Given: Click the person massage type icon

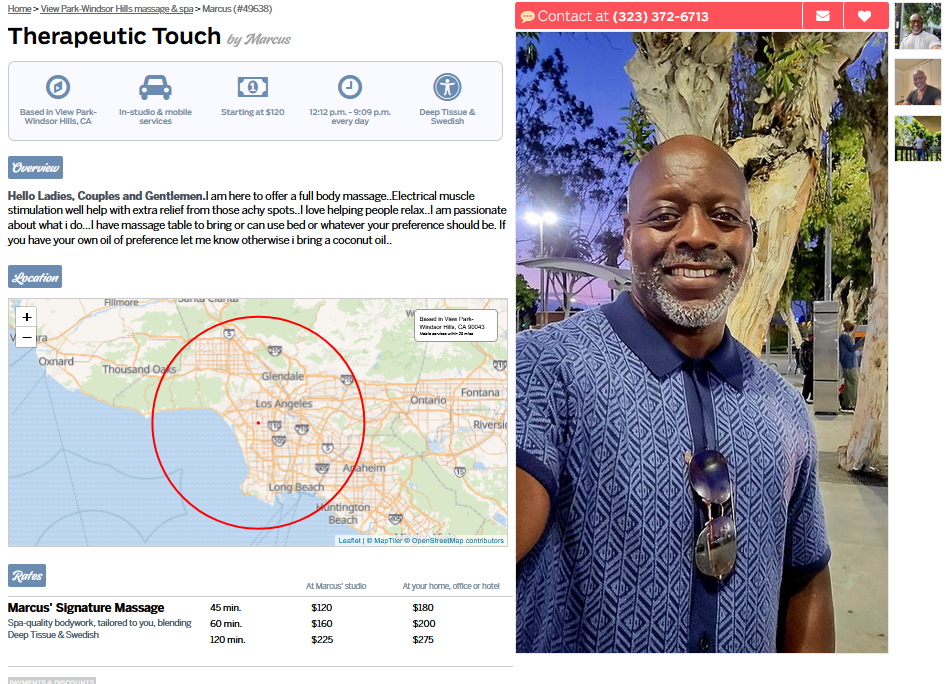Looking at the screenshot, I should click(x=447, y=87).
